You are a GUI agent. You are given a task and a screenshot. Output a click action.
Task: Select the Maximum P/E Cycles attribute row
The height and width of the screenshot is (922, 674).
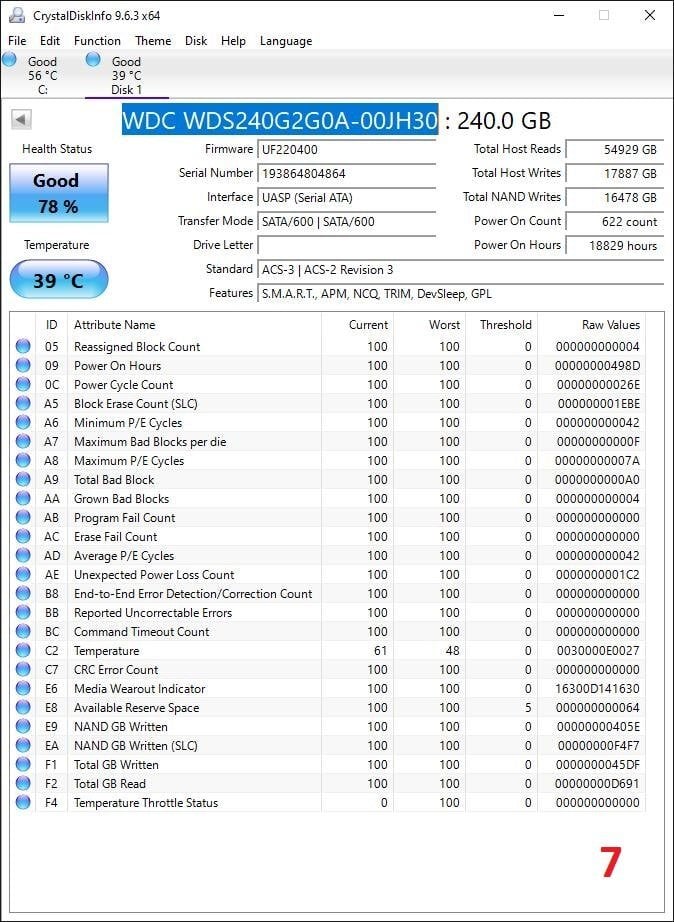[328, 460]
